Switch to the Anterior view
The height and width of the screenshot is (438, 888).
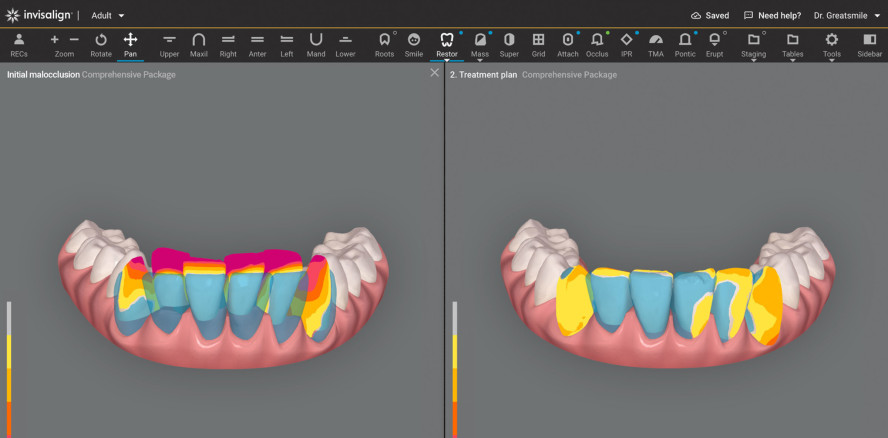[257, 44]
